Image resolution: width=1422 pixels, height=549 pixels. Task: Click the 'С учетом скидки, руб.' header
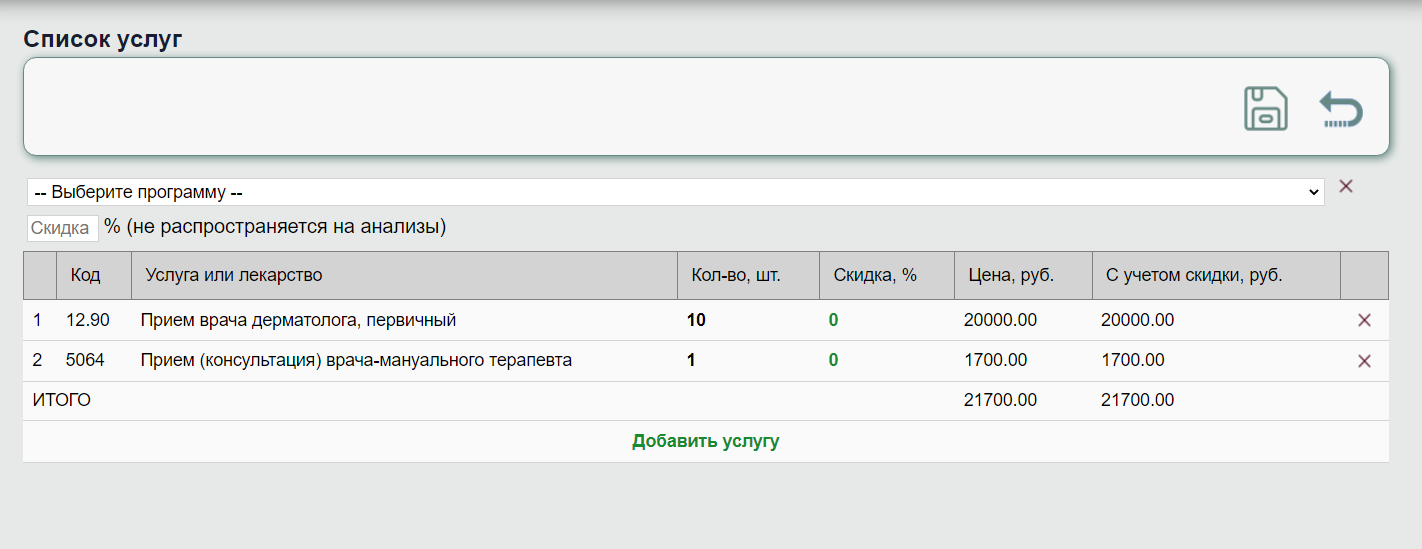(x=1193, y=275)
